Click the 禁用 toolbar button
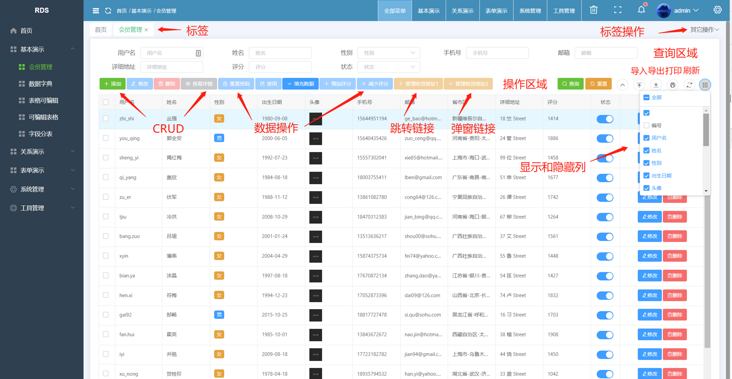 coord(268,84)
